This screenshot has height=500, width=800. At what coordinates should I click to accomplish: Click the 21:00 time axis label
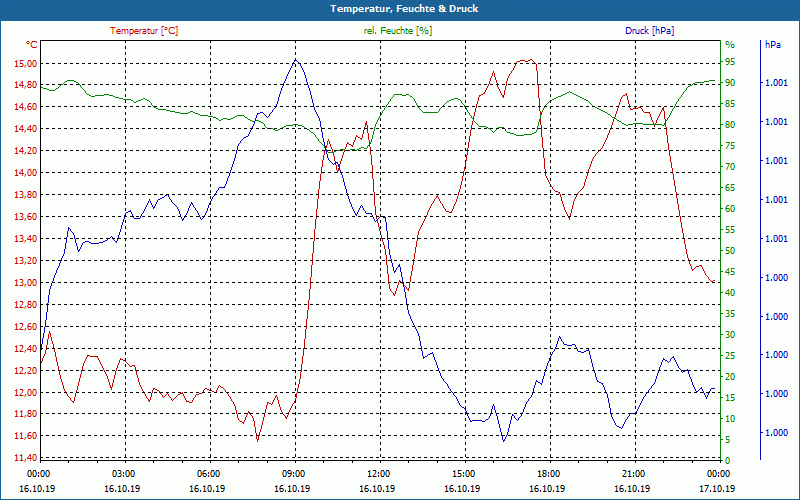click(x=633, y=473)
